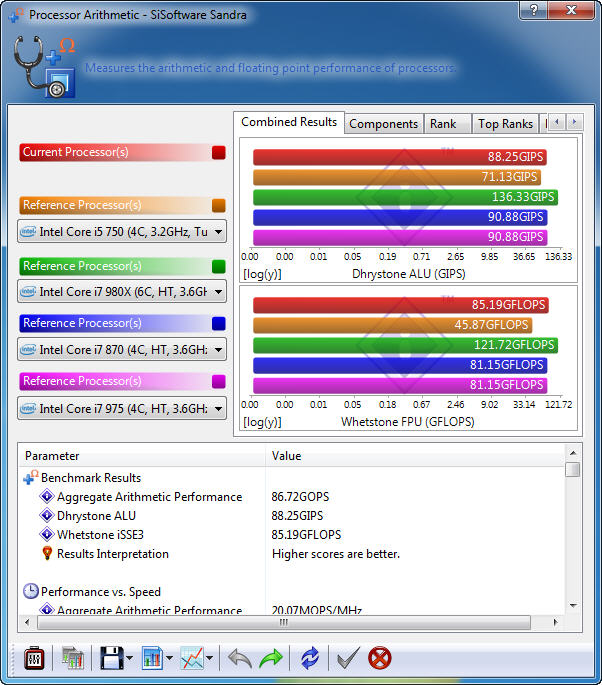Click the 85.19GFLOPS value cell

(x=306, y=534)
